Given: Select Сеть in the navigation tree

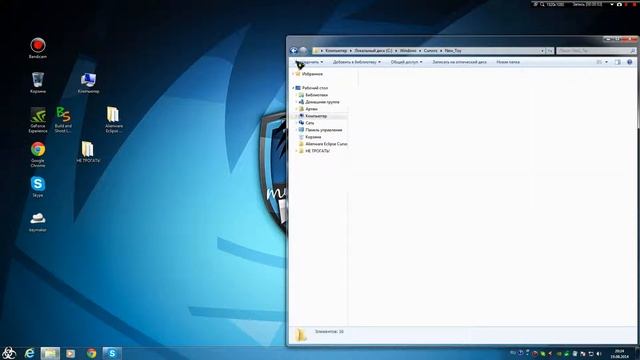Looking at the screenshot, I should coord(310,123).
